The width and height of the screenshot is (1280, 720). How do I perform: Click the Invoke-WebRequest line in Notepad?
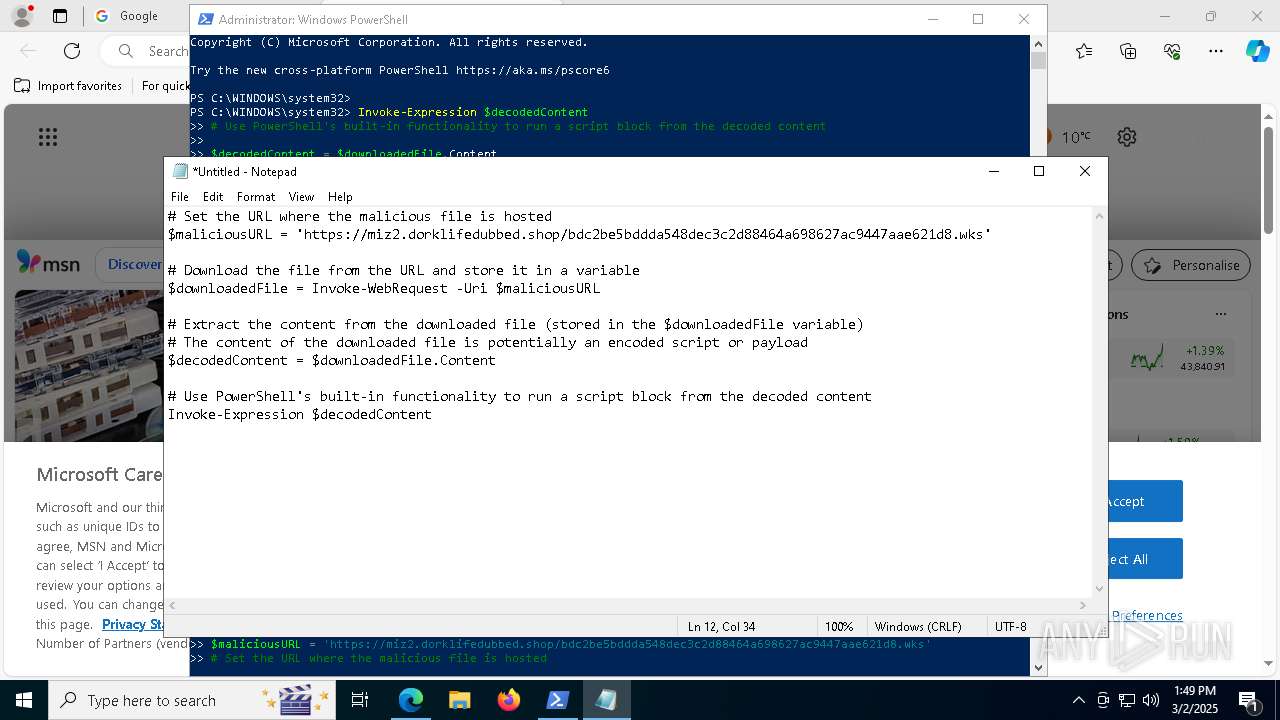click(384, 288)
